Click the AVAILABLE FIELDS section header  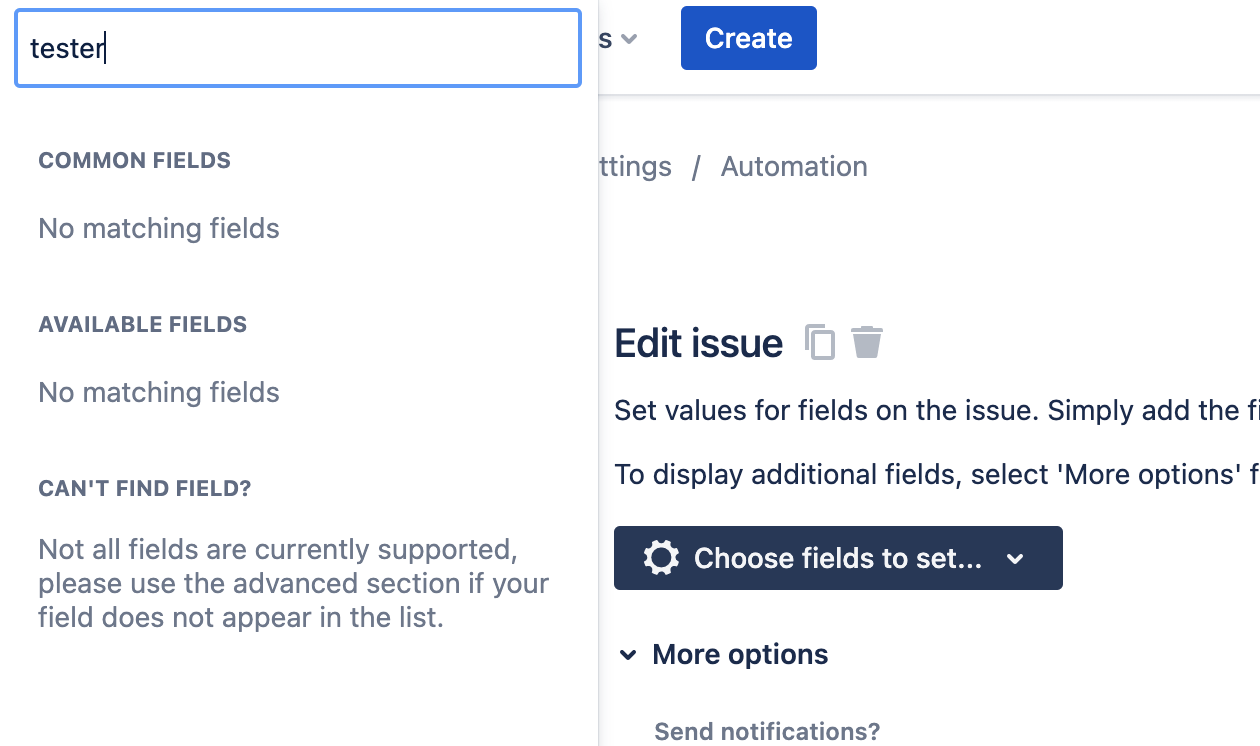(x=142, y=324)
